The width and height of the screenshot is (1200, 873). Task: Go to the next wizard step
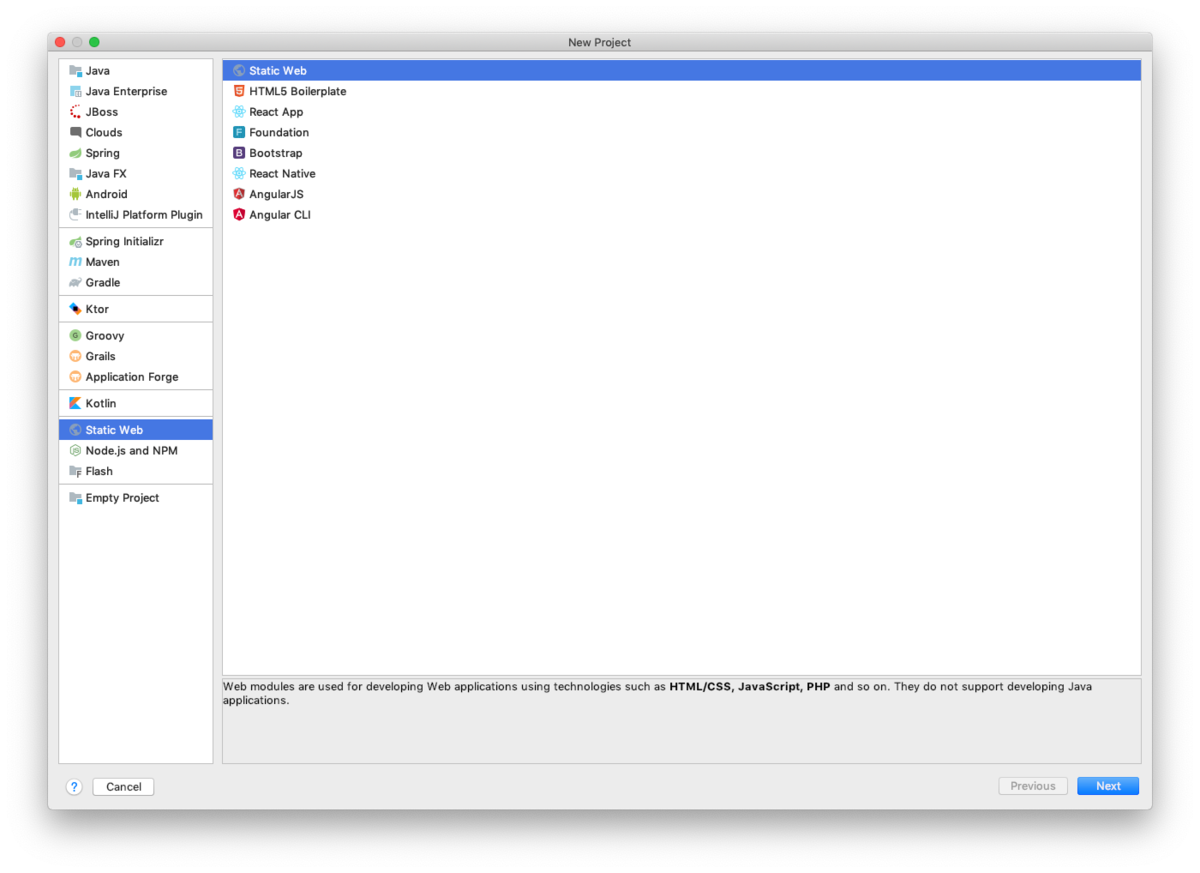click(x=1108, y=786)
